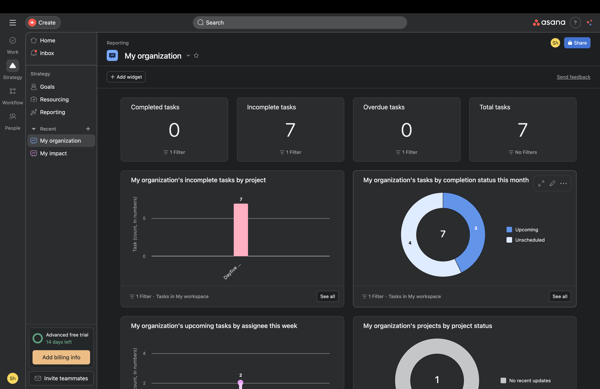600x389 pixels.
Task: Select My organization dashboard in sidebar
Action: (x=61, y=141)
